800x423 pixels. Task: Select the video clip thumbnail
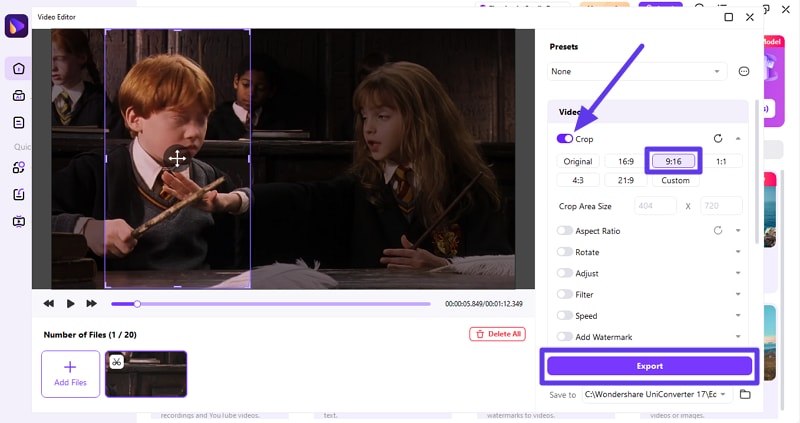(146, 374)
